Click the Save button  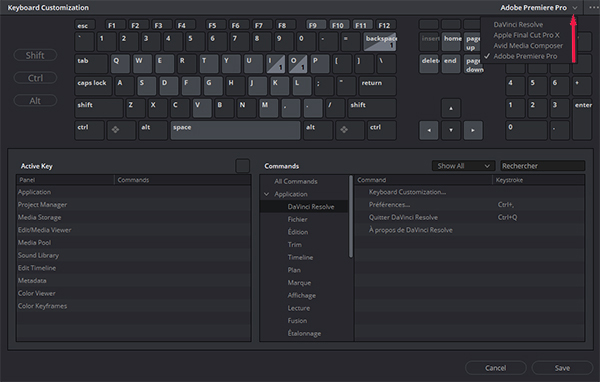tap(562, 368)
